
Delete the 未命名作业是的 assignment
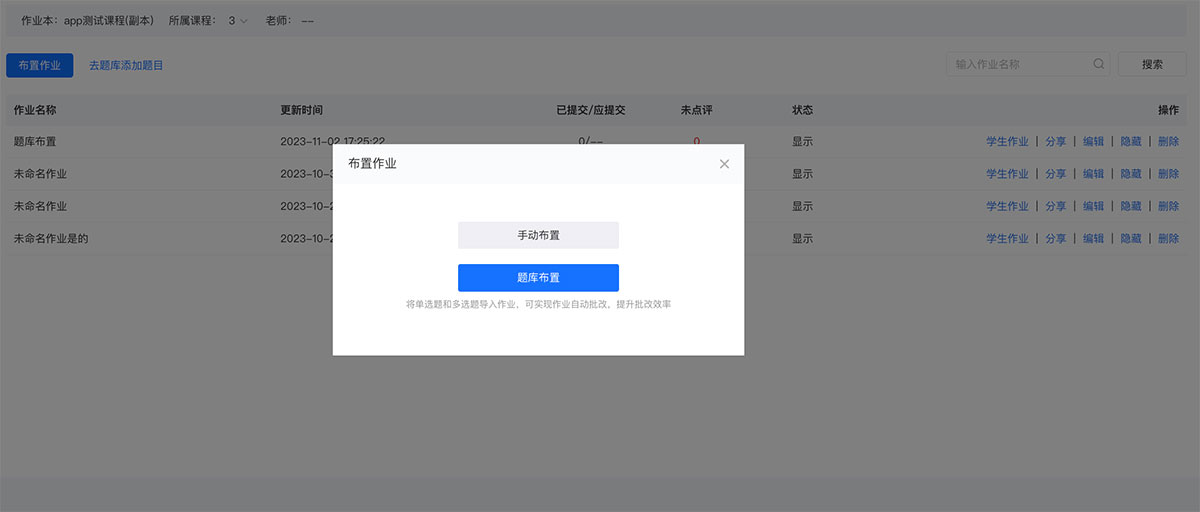pyautogui.click(x=1168, y=239)
